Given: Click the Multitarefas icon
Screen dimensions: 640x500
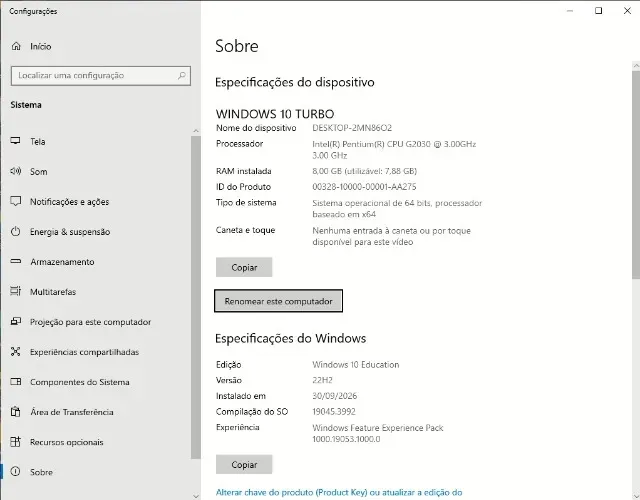Looking at the screenshot, I should click(x=16, y=291).
